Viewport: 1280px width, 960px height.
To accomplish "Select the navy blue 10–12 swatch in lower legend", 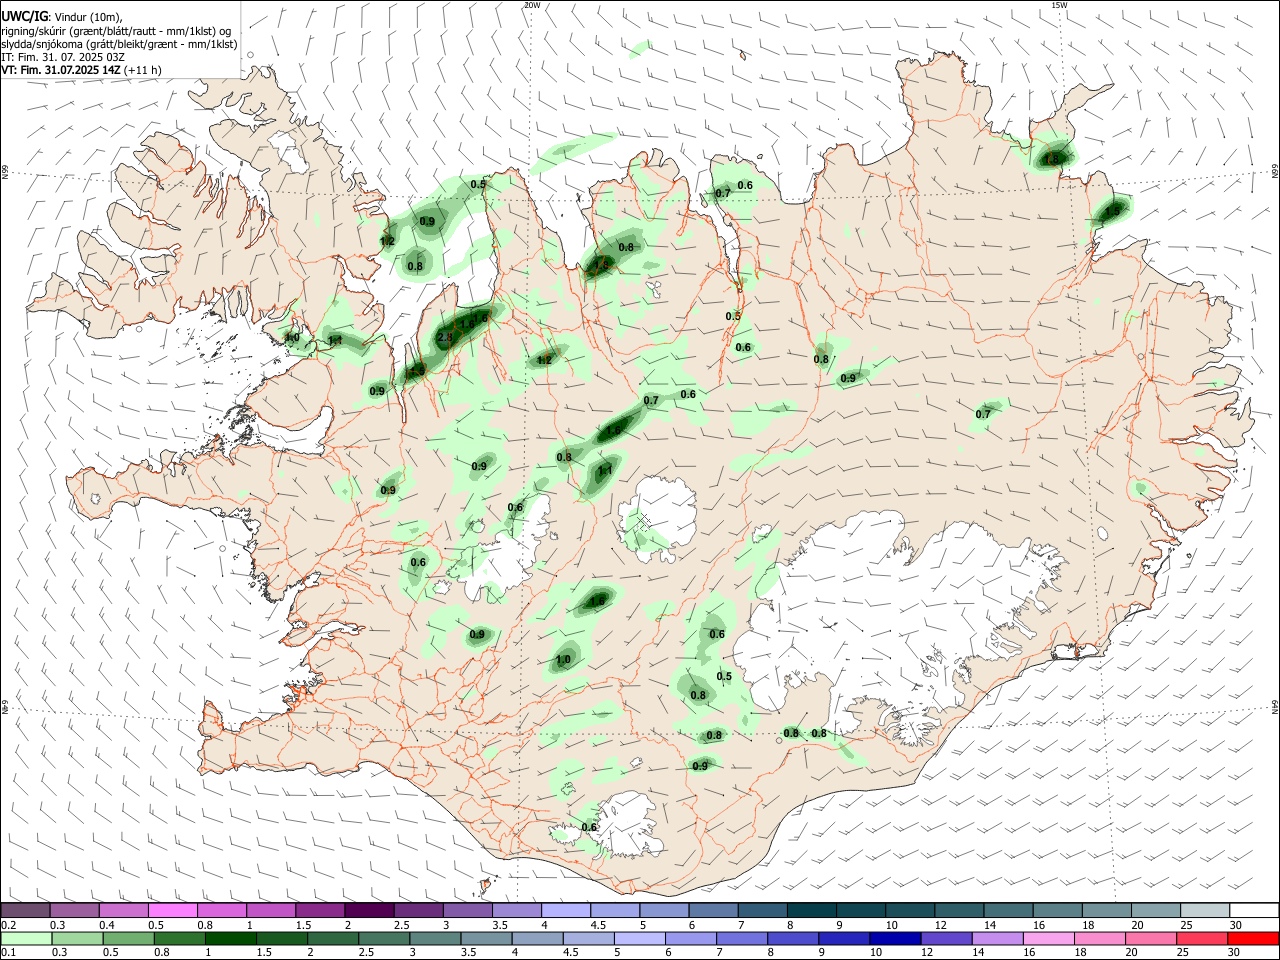I will click(893, 938).
